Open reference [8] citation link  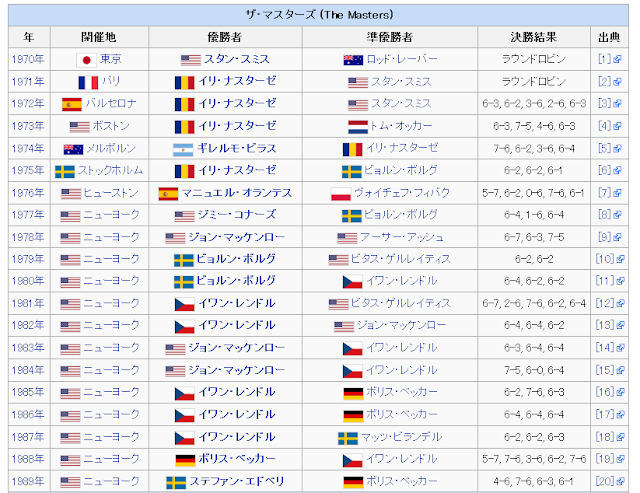604,215
